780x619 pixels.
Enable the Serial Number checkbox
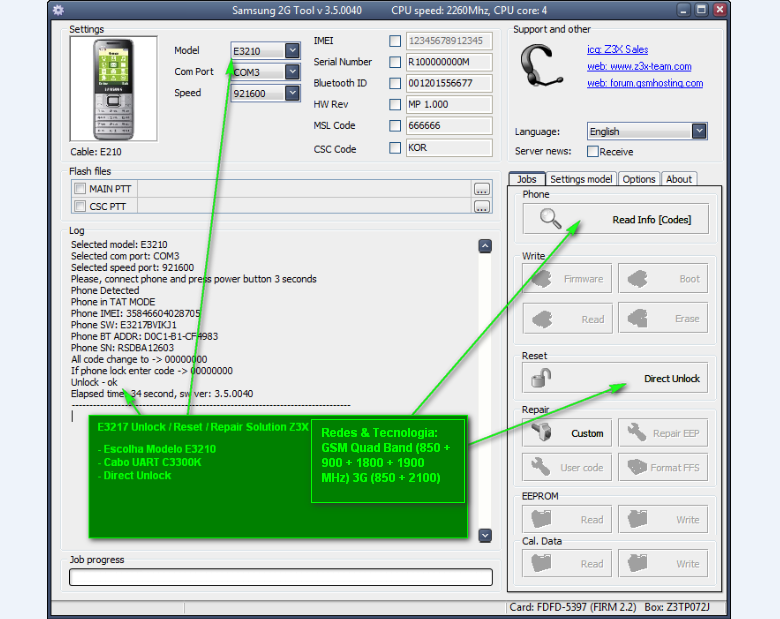tap(395, 62)
